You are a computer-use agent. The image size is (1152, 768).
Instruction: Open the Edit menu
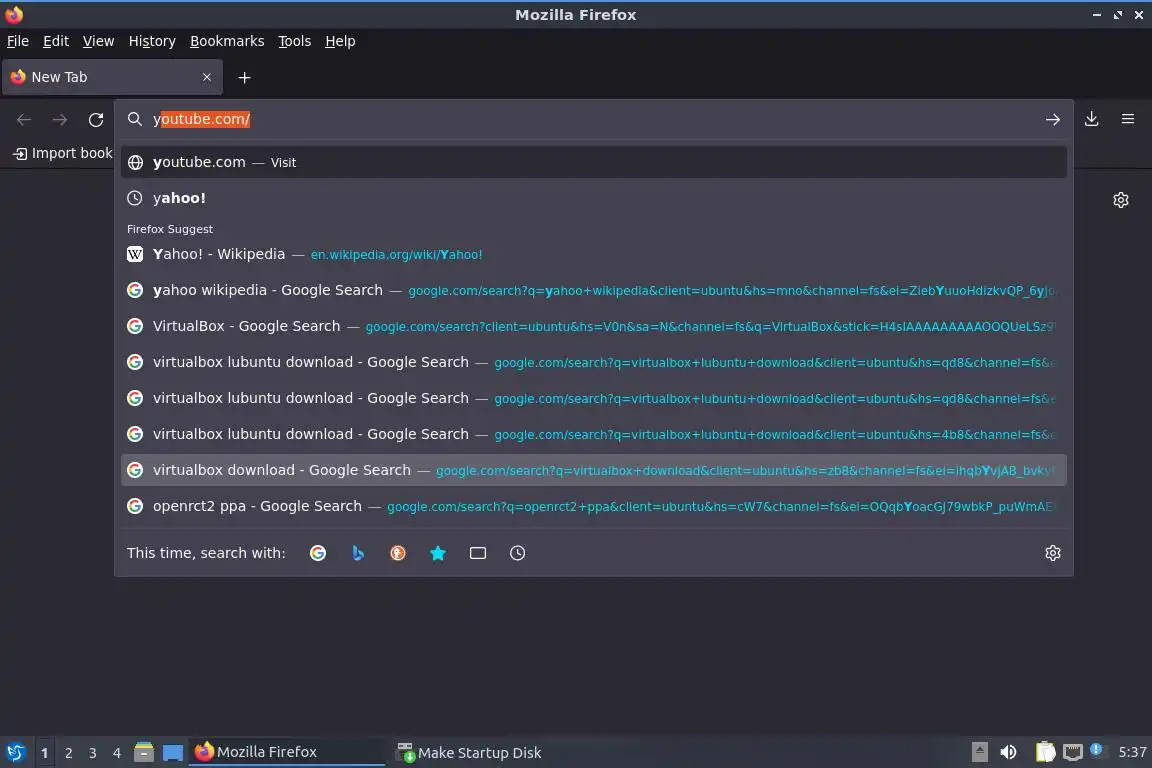(x=56, y=41)
